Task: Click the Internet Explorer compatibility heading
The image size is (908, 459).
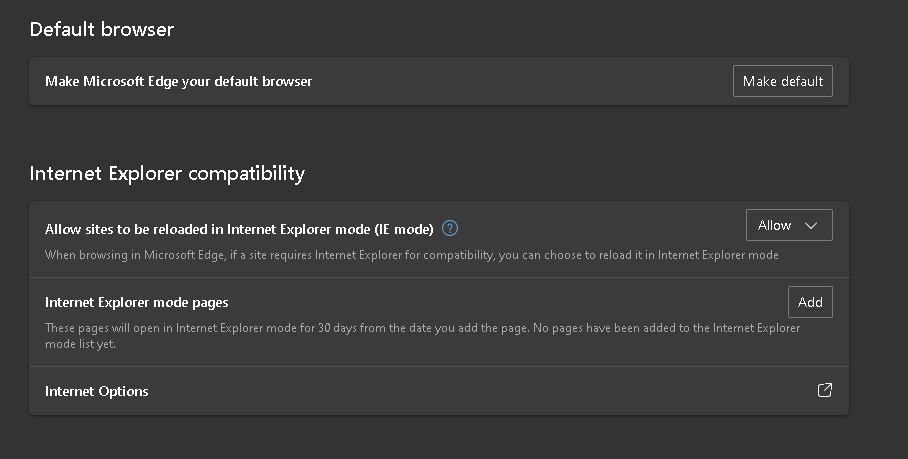Action: (x=167, y=174)
